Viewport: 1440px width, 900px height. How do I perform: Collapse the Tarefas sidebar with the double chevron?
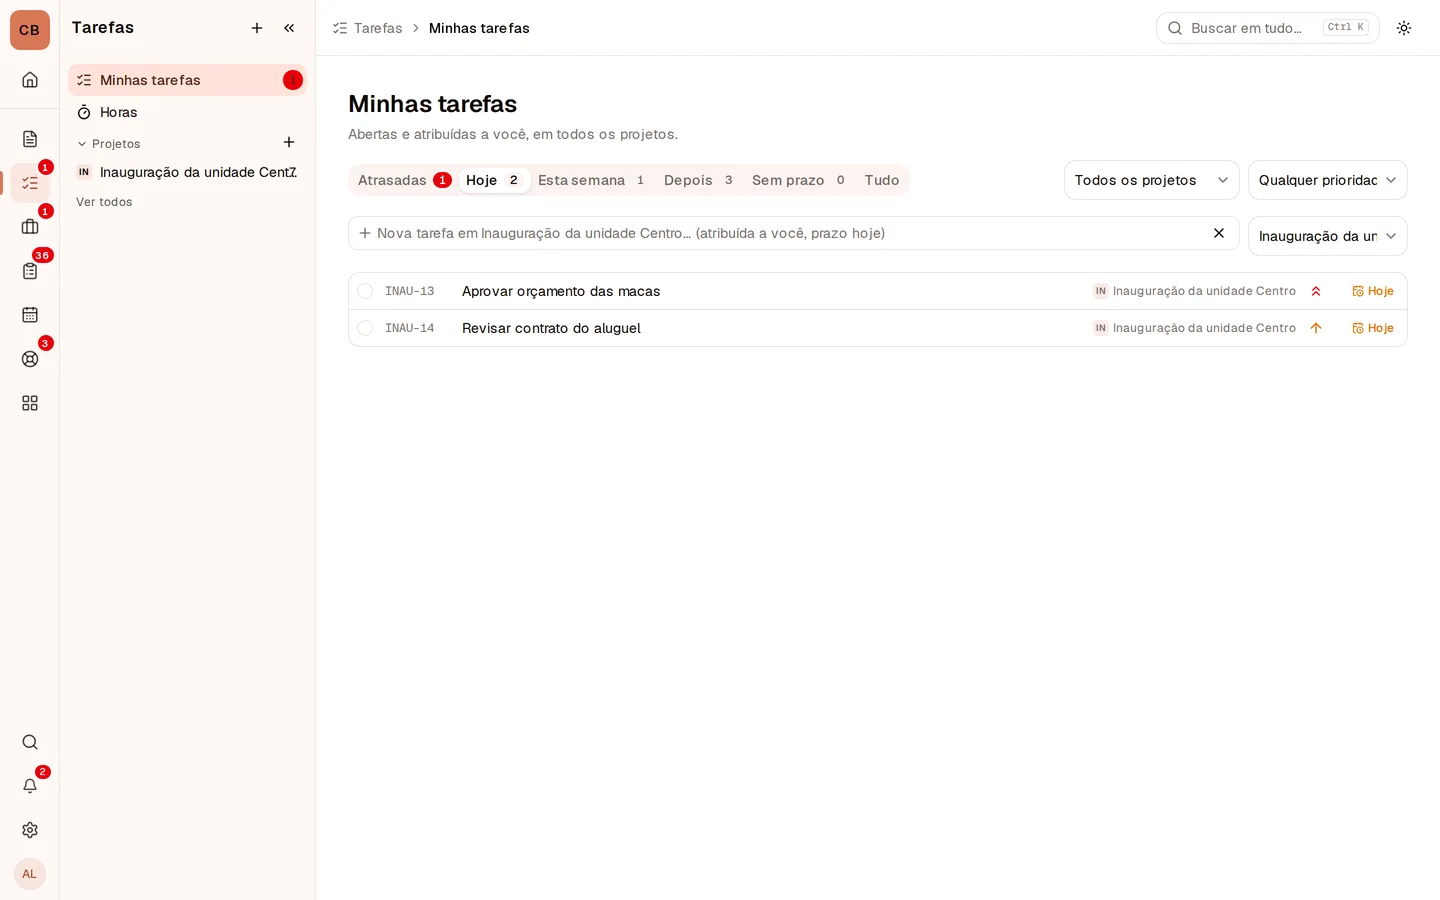[289, 28]
